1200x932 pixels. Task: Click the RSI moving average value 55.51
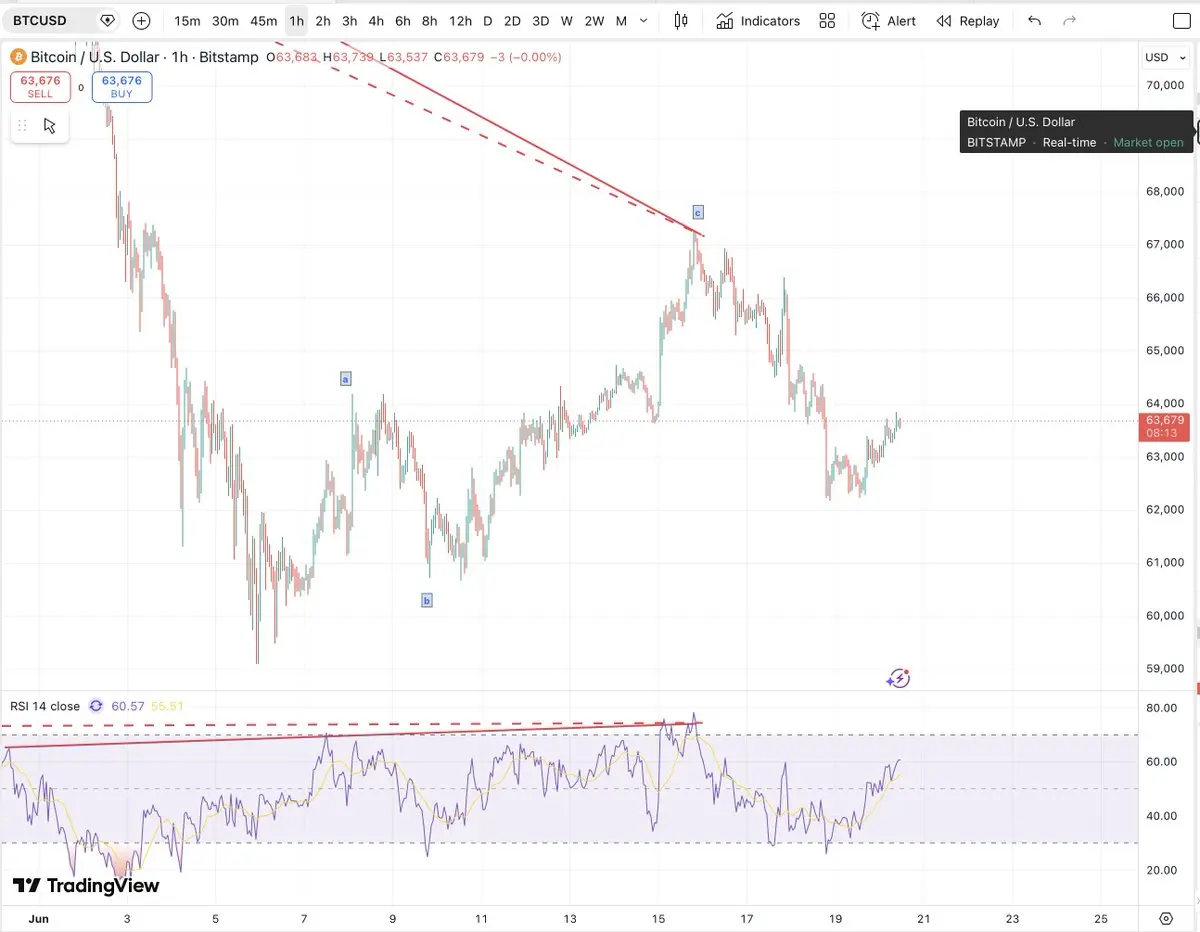[167, 706]
